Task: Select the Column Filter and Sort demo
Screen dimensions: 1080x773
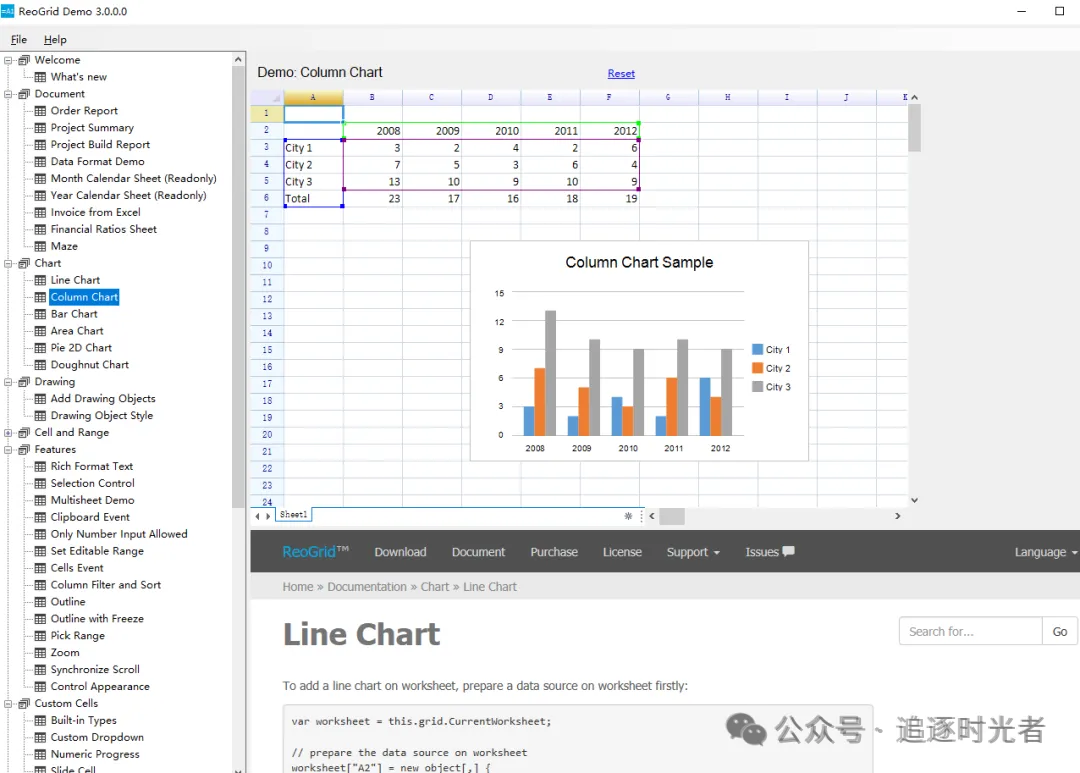Action: point(105,585)
